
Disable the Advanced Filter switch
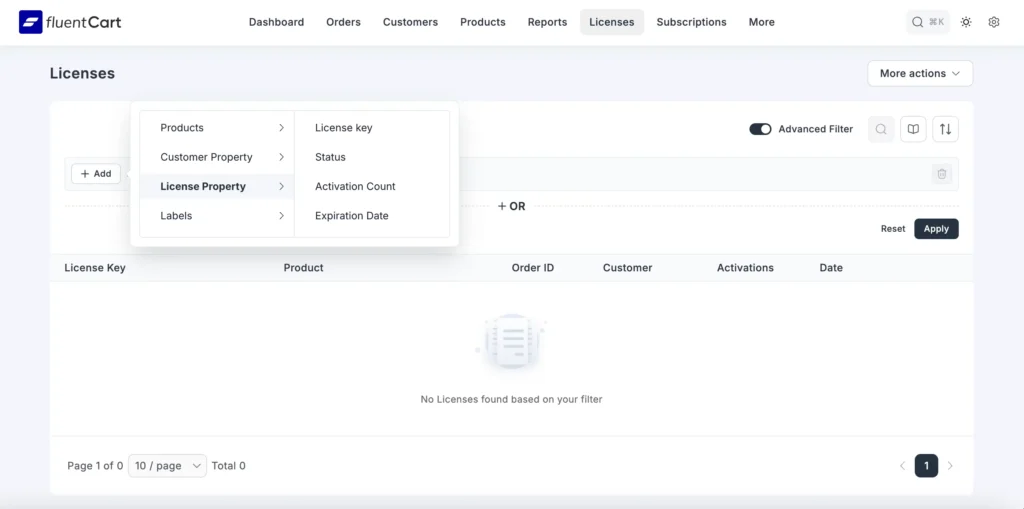(760, 129)
